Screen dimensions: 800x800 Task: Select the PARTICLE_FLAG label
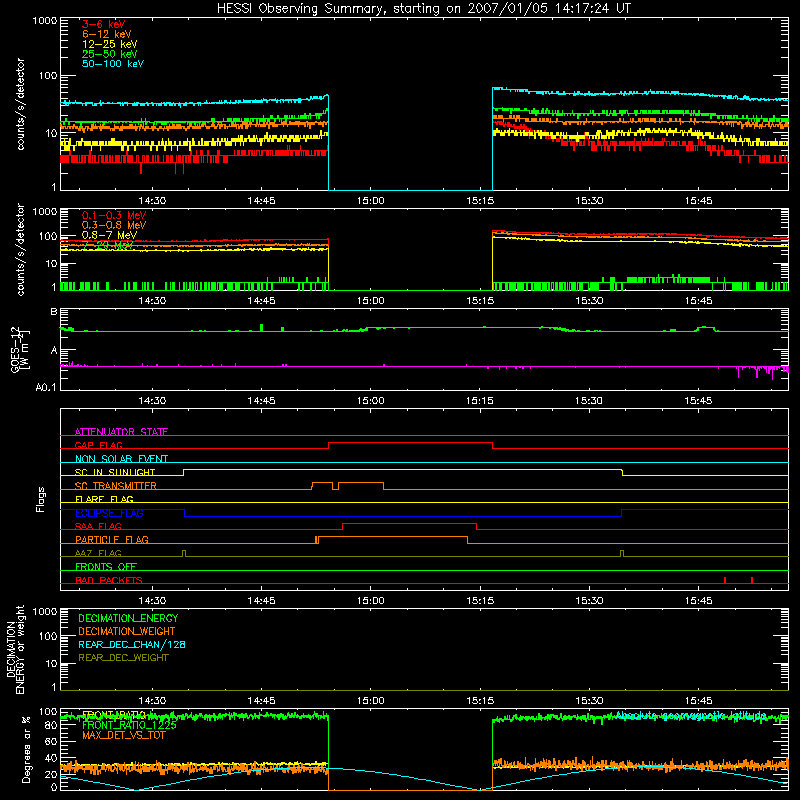pyautogui.click(x=112, y=539)
